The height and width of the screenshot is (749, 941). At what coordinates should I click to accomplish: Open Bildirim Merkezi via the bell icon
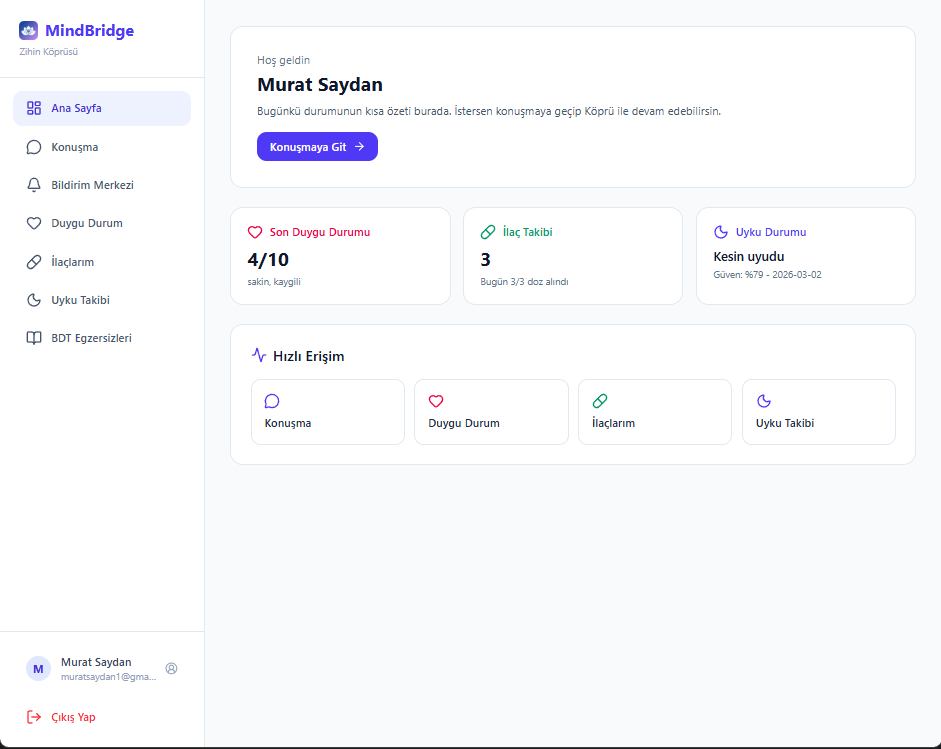[x=32, y=185]
